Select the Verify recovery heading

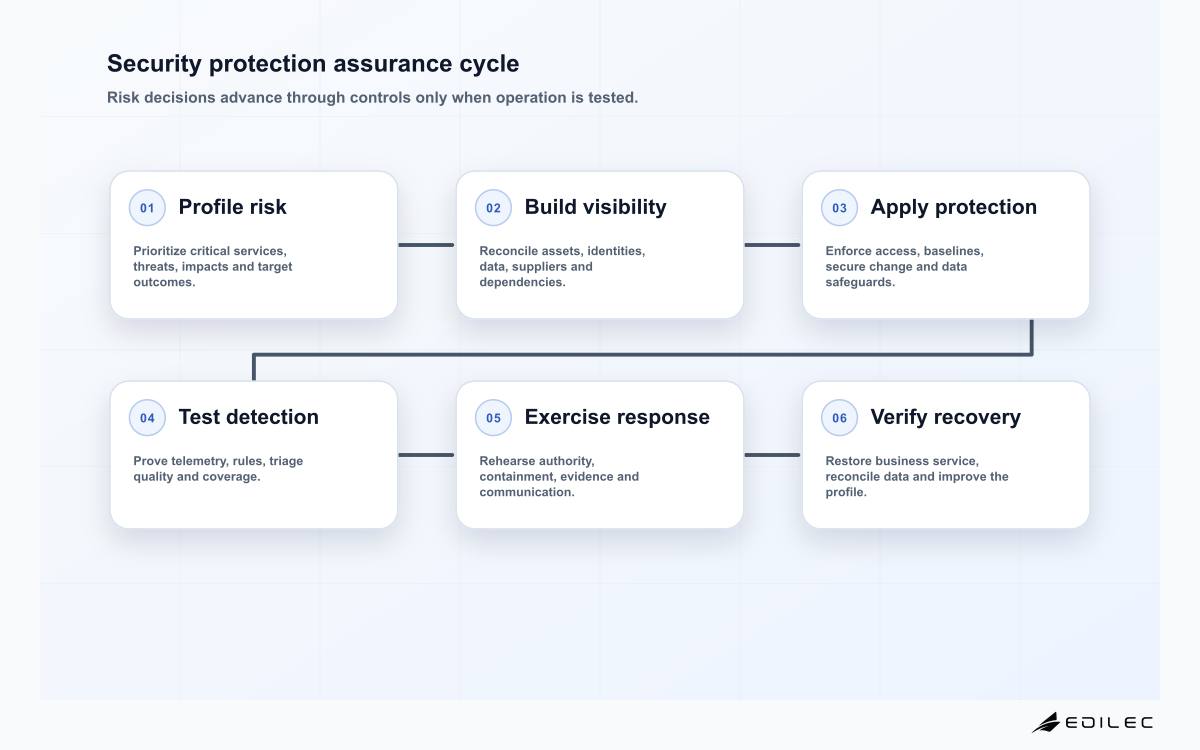tap(945, 417)
